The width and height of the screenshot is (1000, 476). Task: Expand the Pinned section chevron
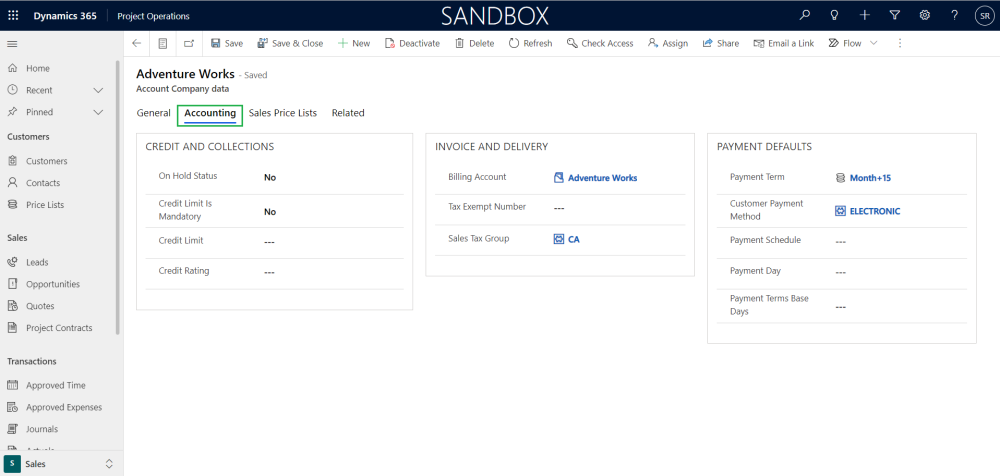98,112
